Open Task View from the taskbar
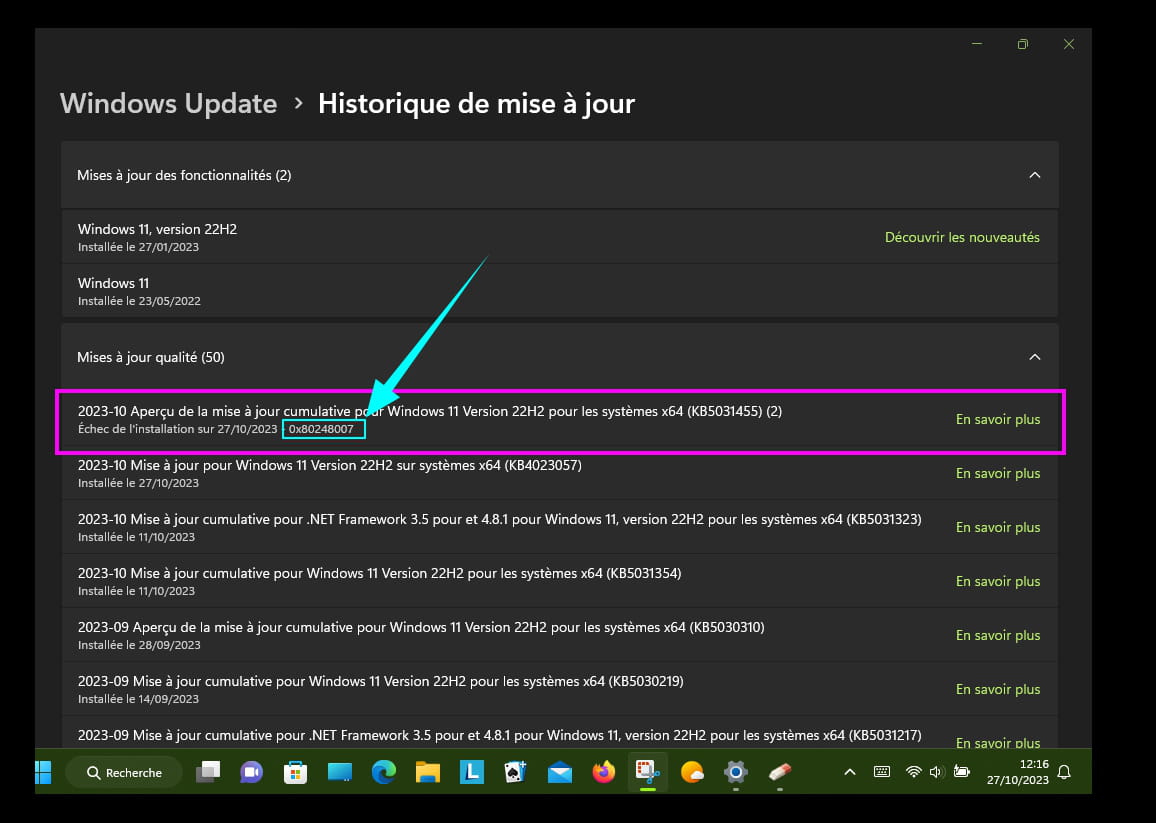The height and width of the screenshot is (823, 1156). pyautogui.click(x=208, y=772)
